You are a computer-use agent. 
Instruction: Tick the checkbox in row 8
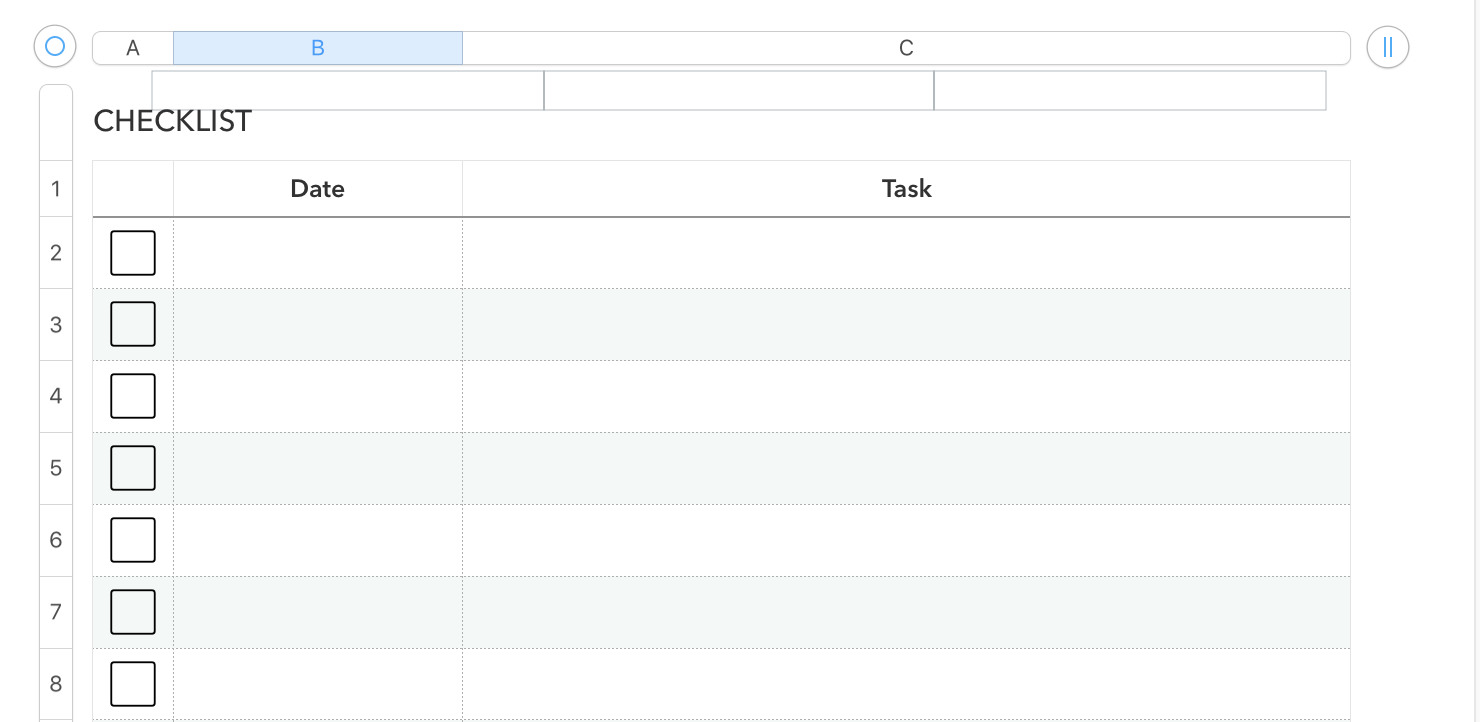(133, 684)
